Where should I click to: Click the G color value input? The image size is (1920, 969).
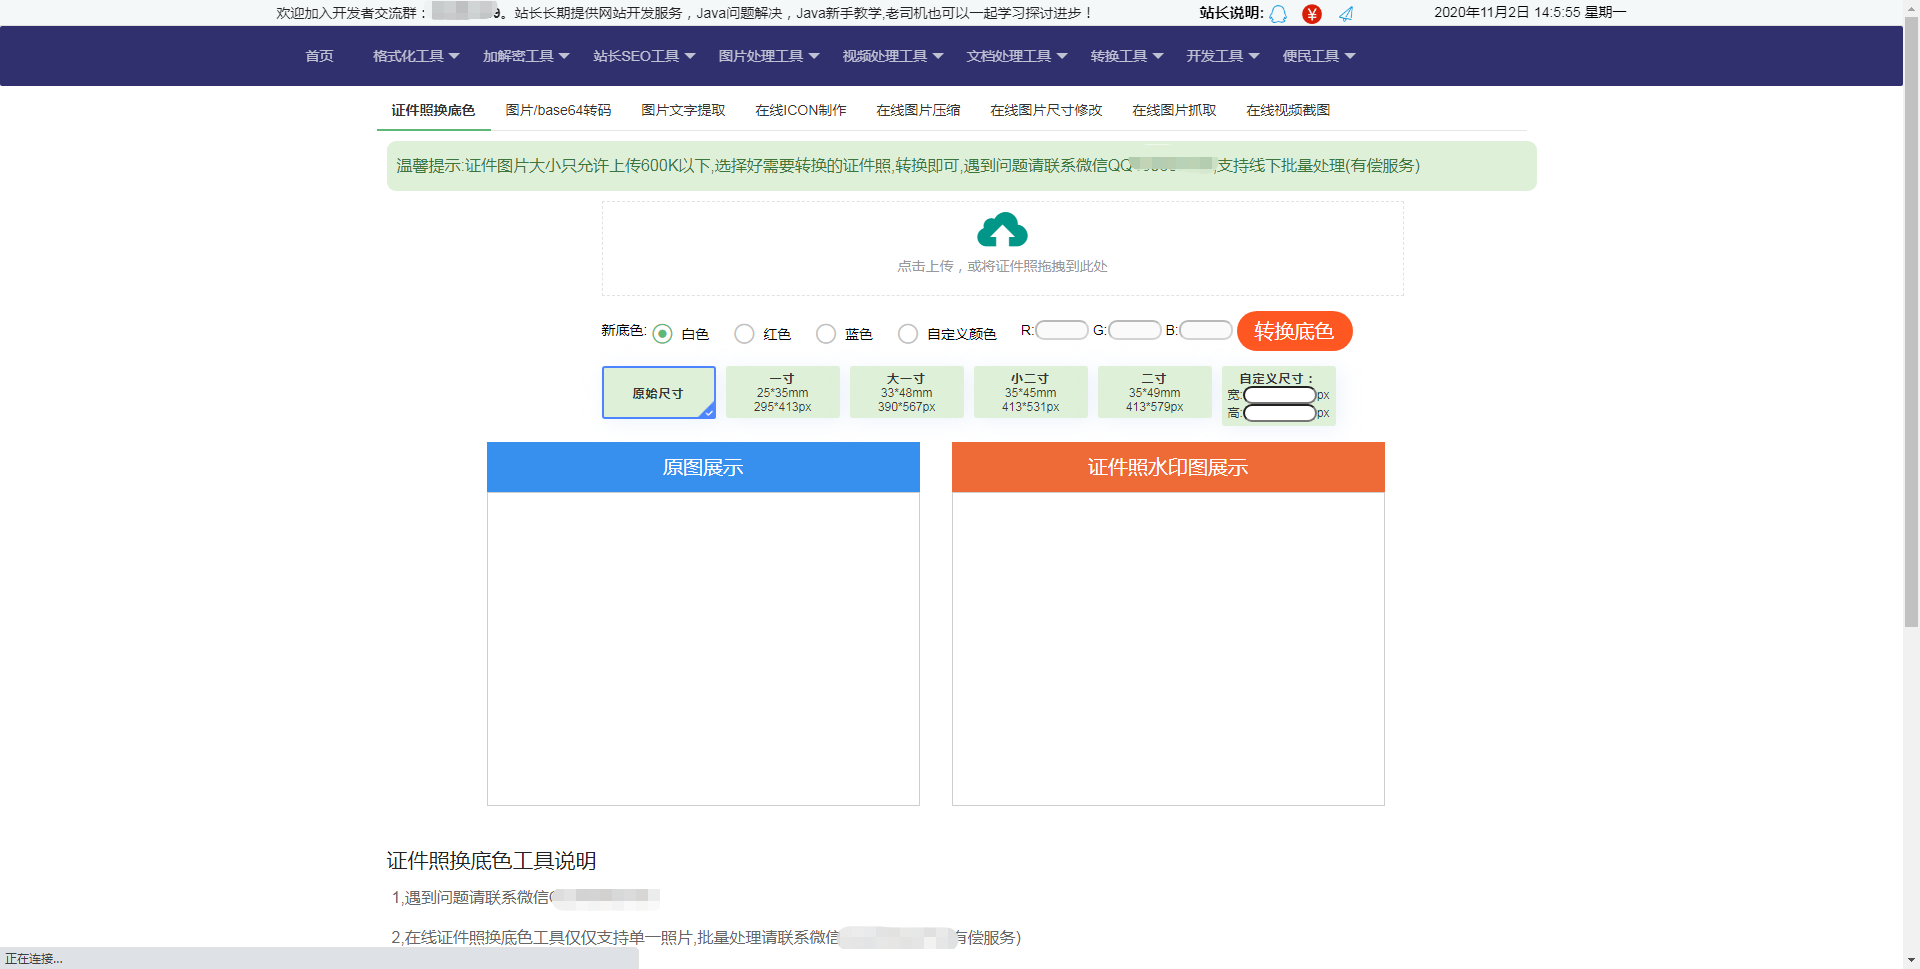1135,330
